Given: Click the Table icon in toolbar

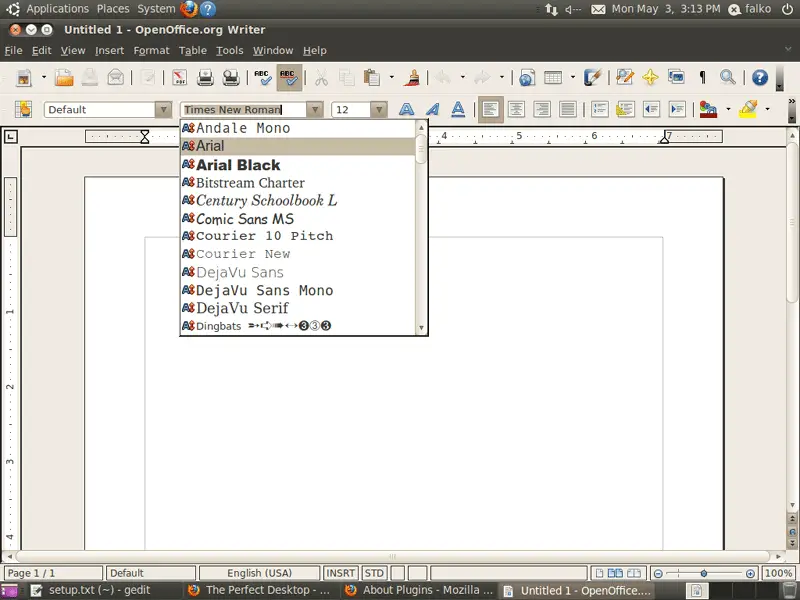Looking at the screenshot, I should [553, 78].
